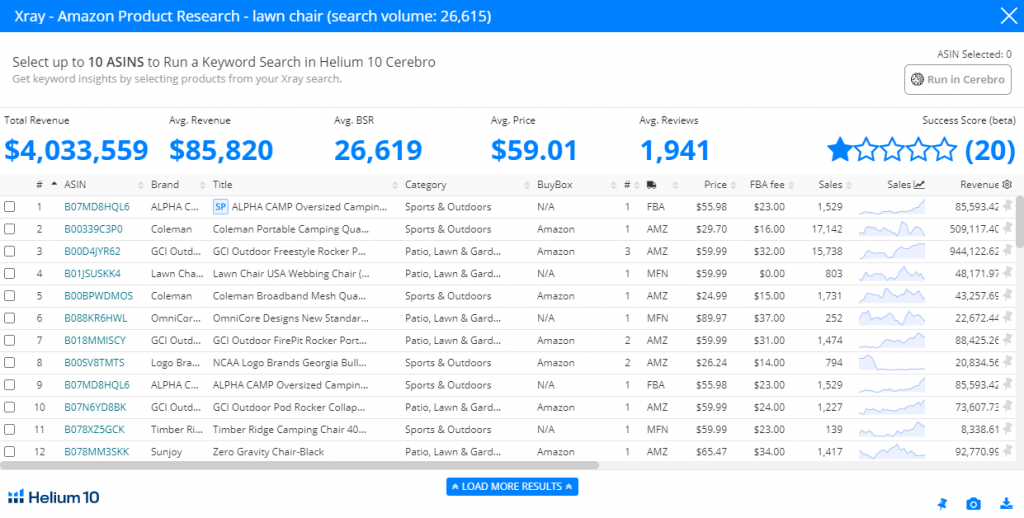Close the Xray panel
1024x518 pixels.
tap(1009, 16)
